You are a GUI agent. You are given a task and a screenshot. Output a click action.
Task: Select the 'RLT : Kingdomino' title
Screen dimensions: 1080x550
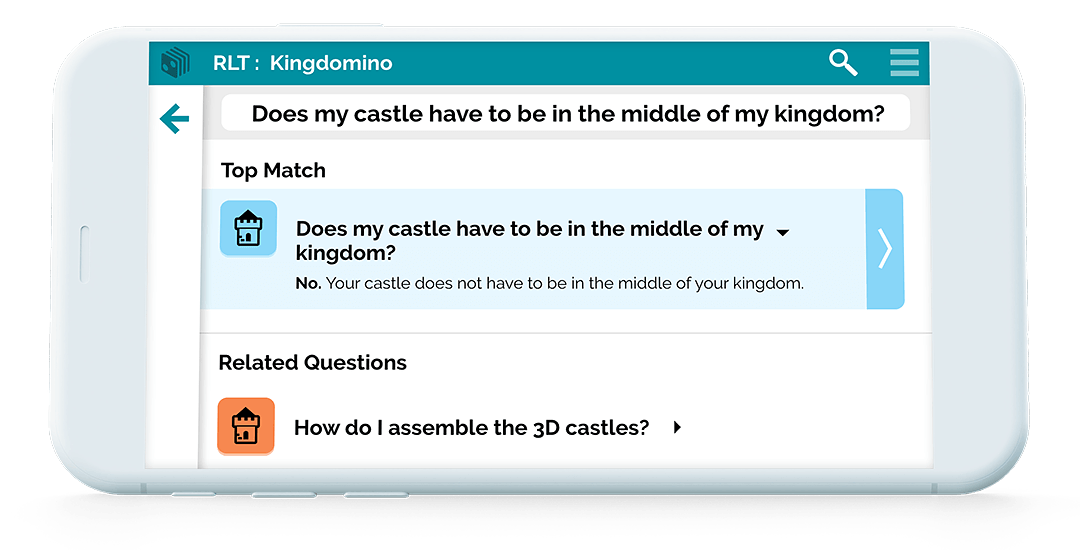[302, 63]
